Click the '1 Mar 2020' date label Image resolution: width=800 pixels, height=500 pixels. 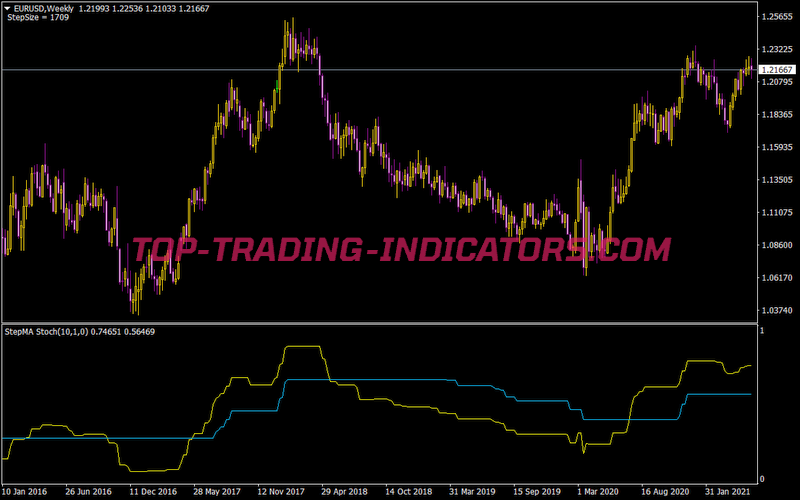(598, 492)
